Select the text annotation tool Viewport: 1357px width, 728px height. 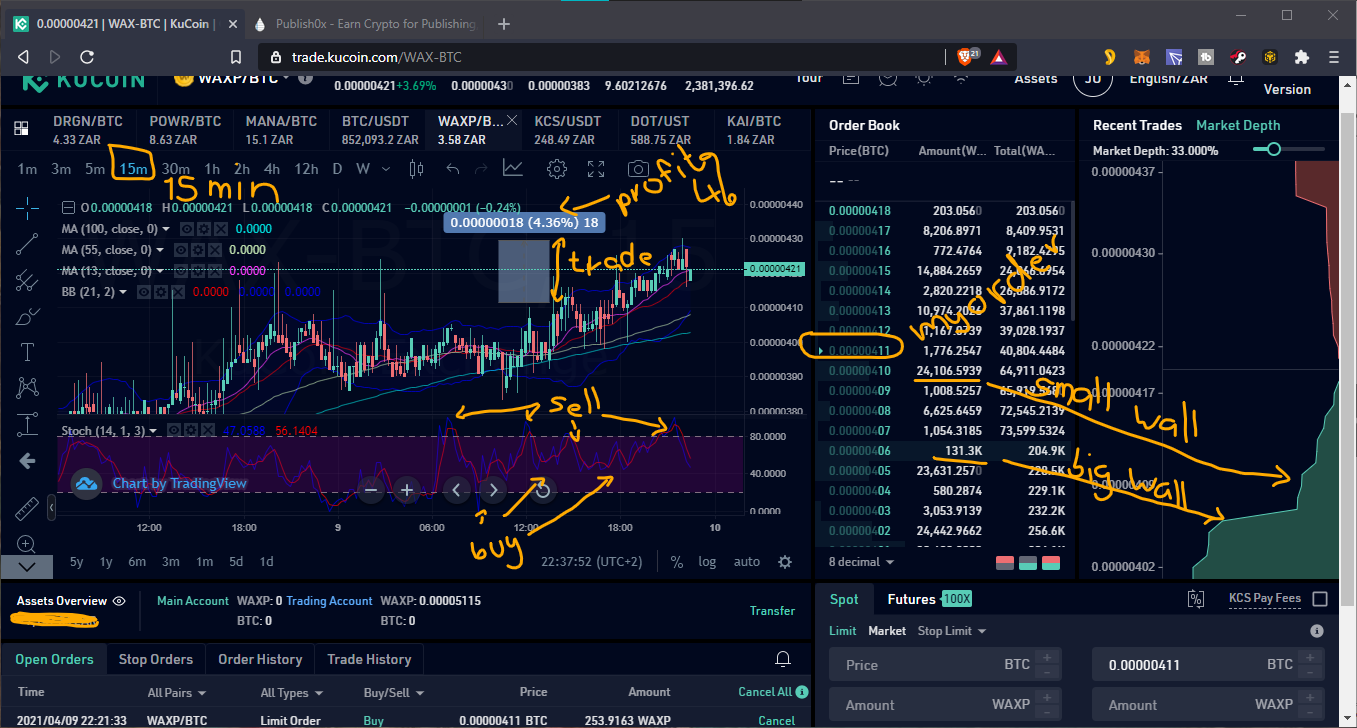pos(27,352)
